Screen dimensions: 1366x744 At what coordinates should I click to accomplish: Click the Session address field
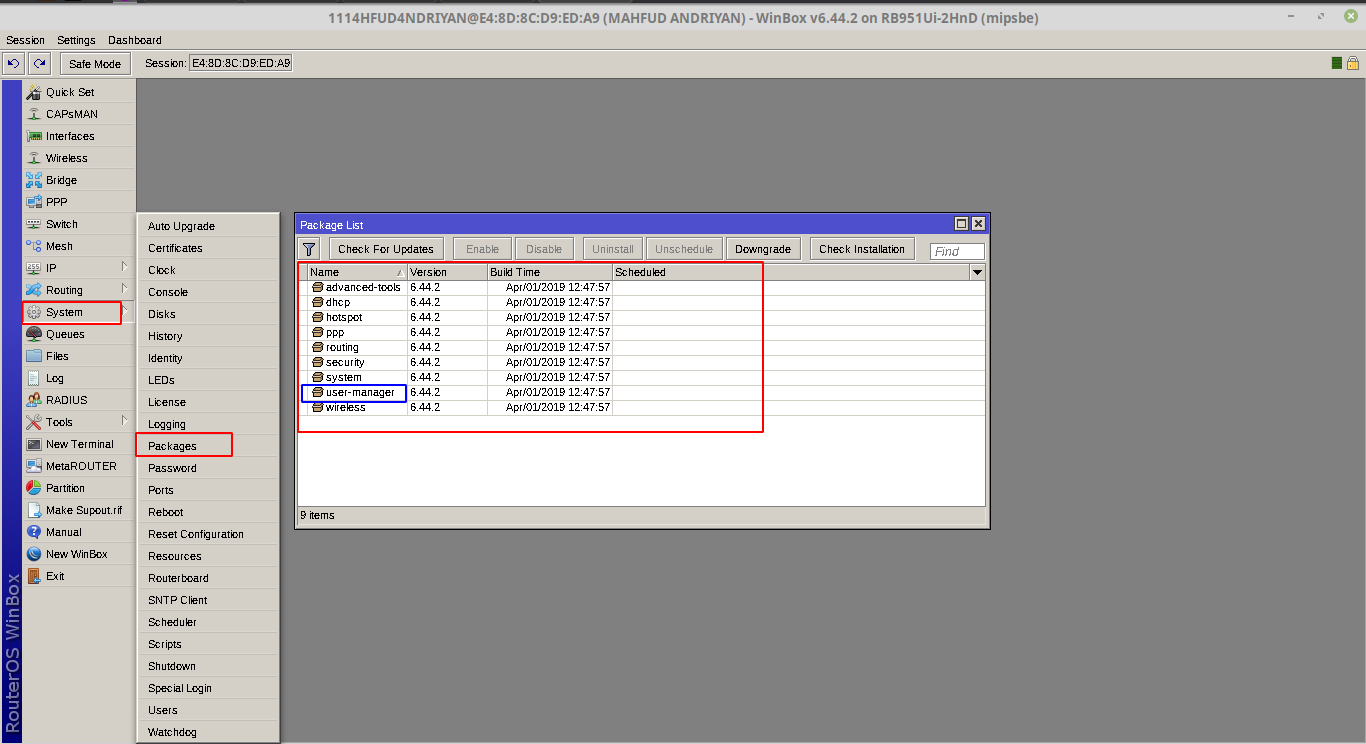(x=241, y=63)
